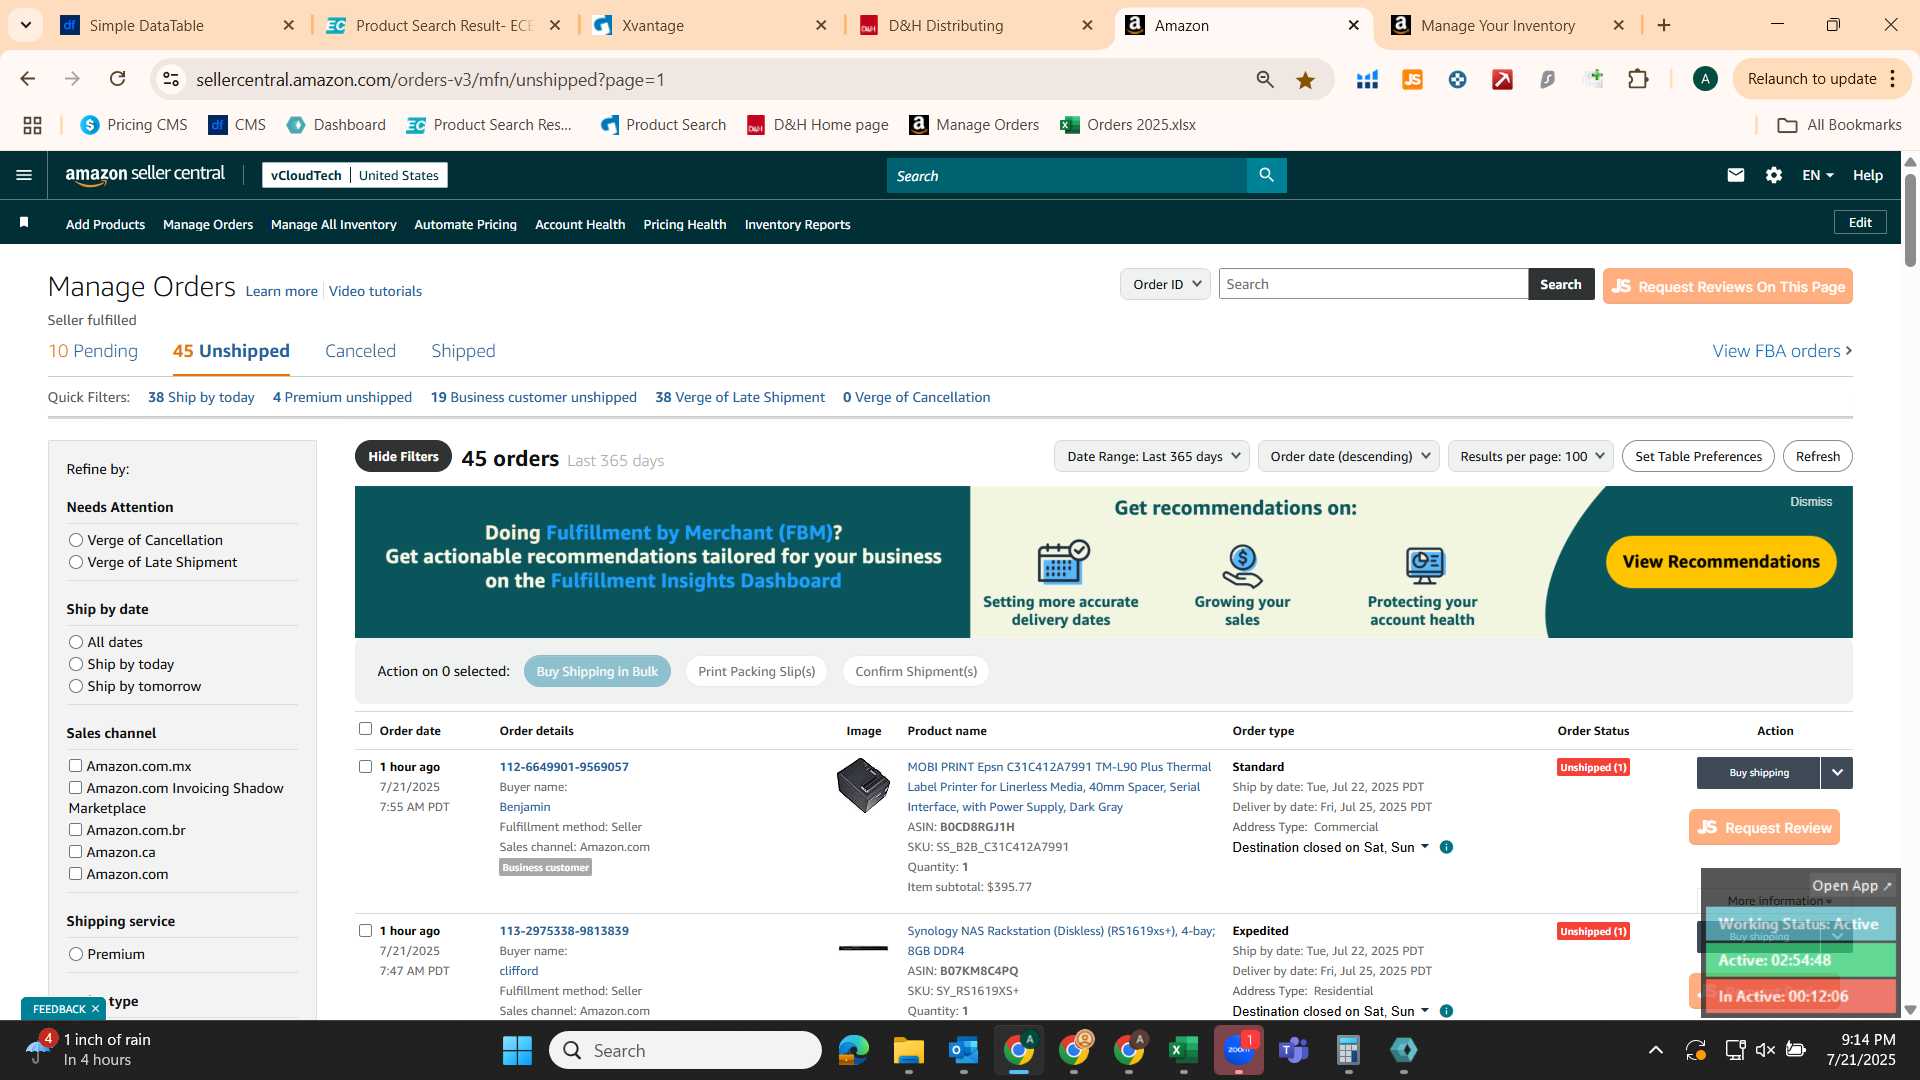Click Print Packing Slip(s) button
This screenshot has width=1920, height=1080.
tap(756, 671)
